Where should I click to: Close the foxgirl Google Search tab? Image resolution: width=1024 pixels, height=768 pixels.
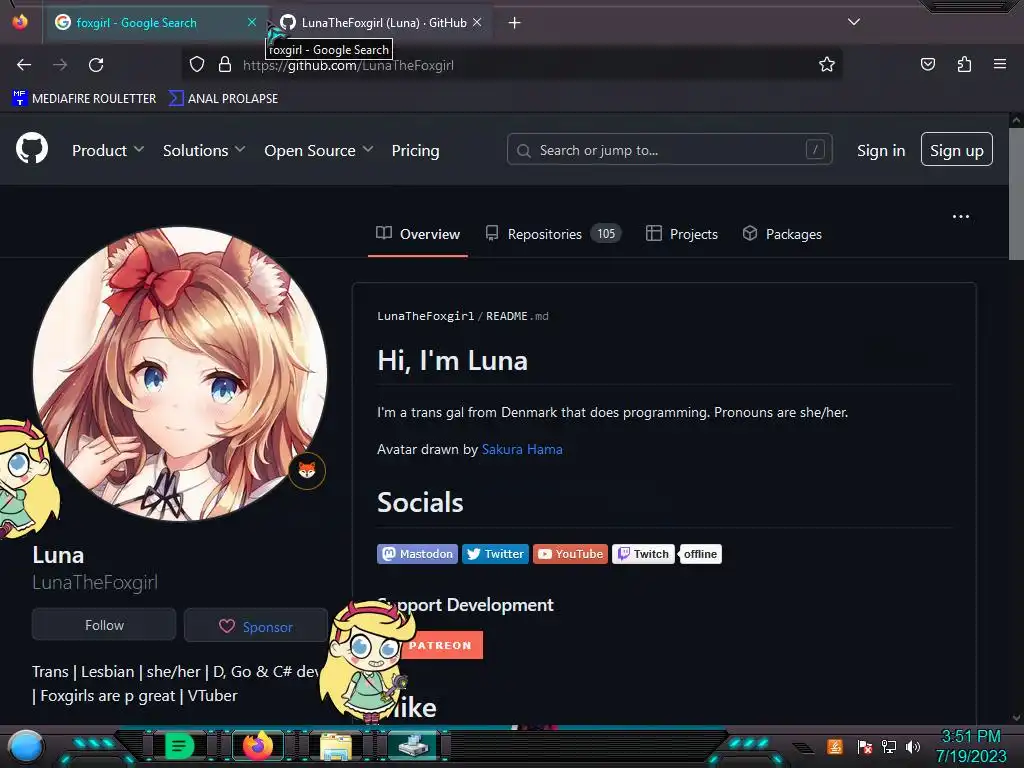252,22
